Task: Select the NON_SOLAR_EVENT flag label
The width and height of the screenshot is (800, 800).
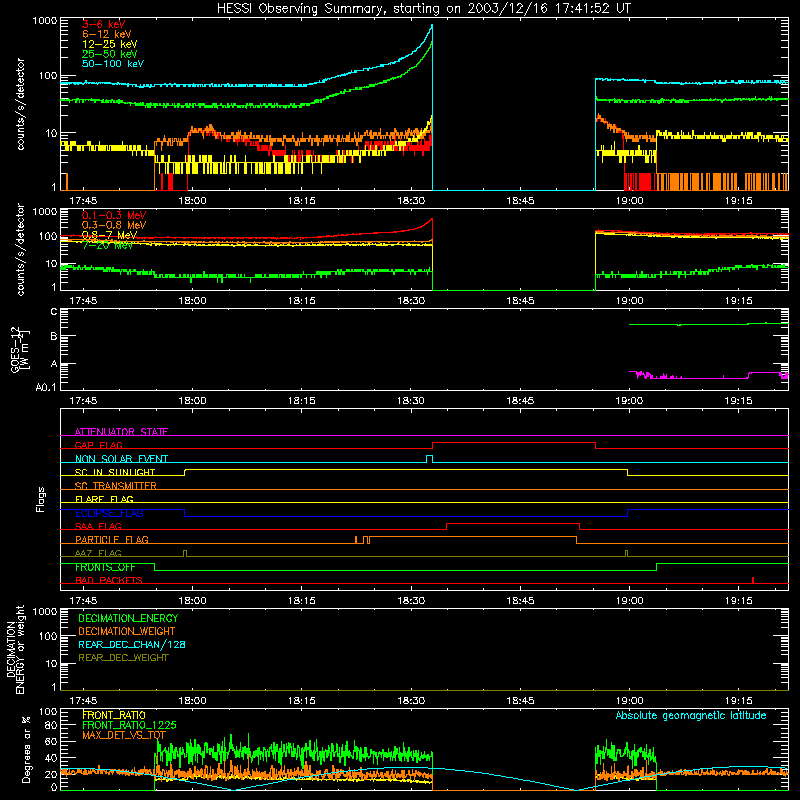Action: click(x=121, y=459)
